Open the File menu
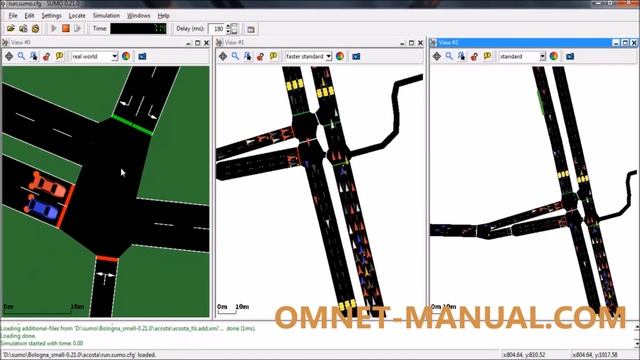 click(13, 16)
